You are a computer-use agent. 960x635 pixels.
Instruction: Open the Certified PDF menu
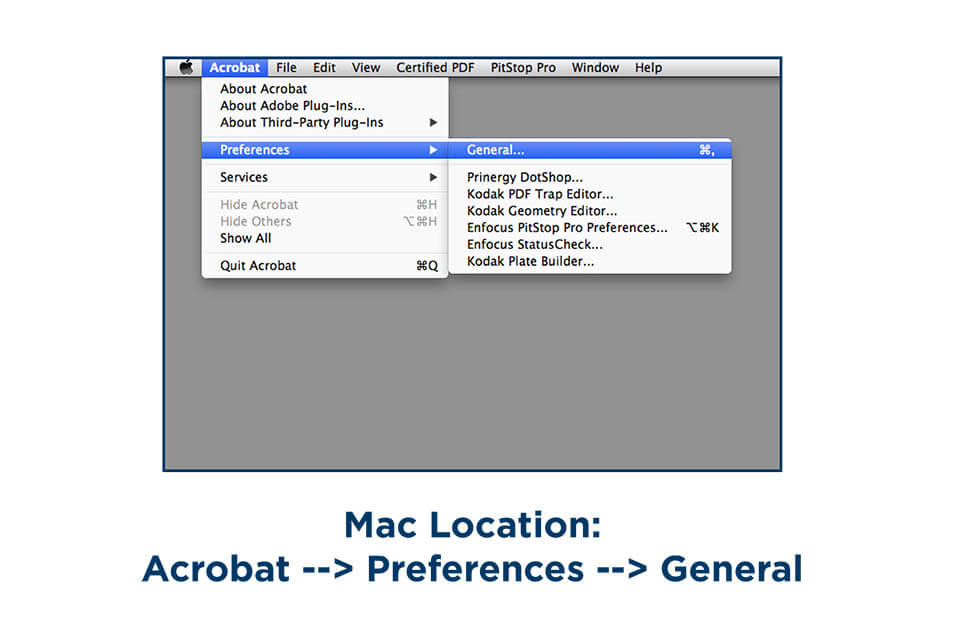click(435, 67)
